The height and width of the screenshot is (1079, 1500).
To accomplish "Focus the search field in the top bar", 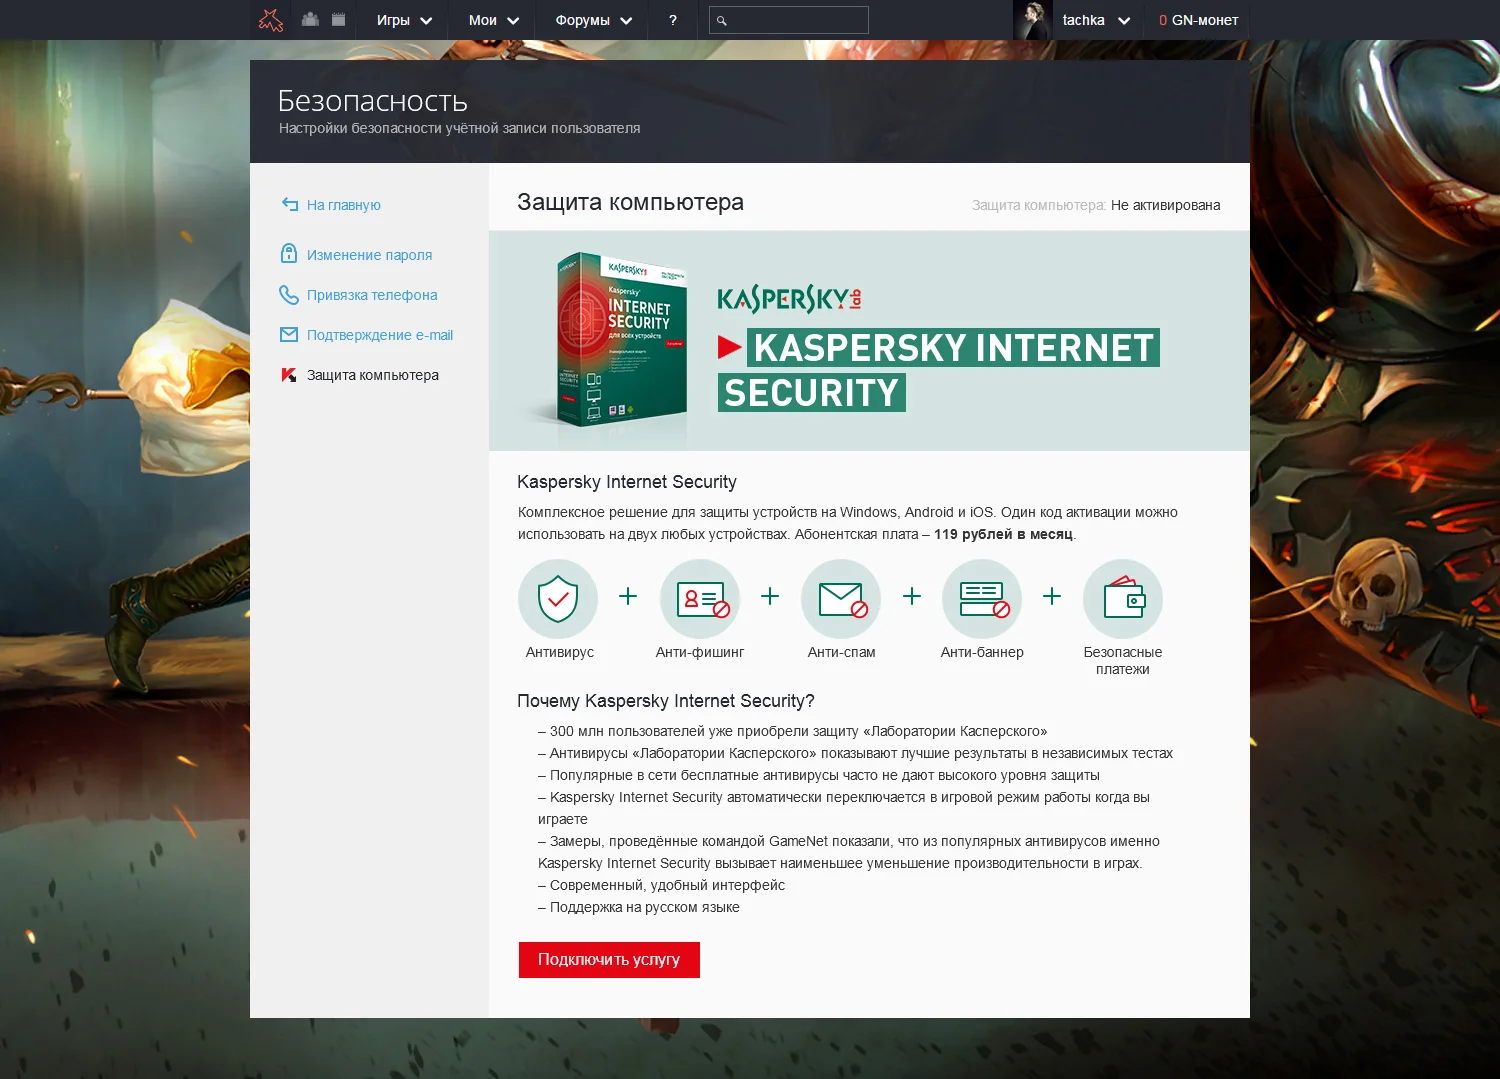I will coord(789,20).
